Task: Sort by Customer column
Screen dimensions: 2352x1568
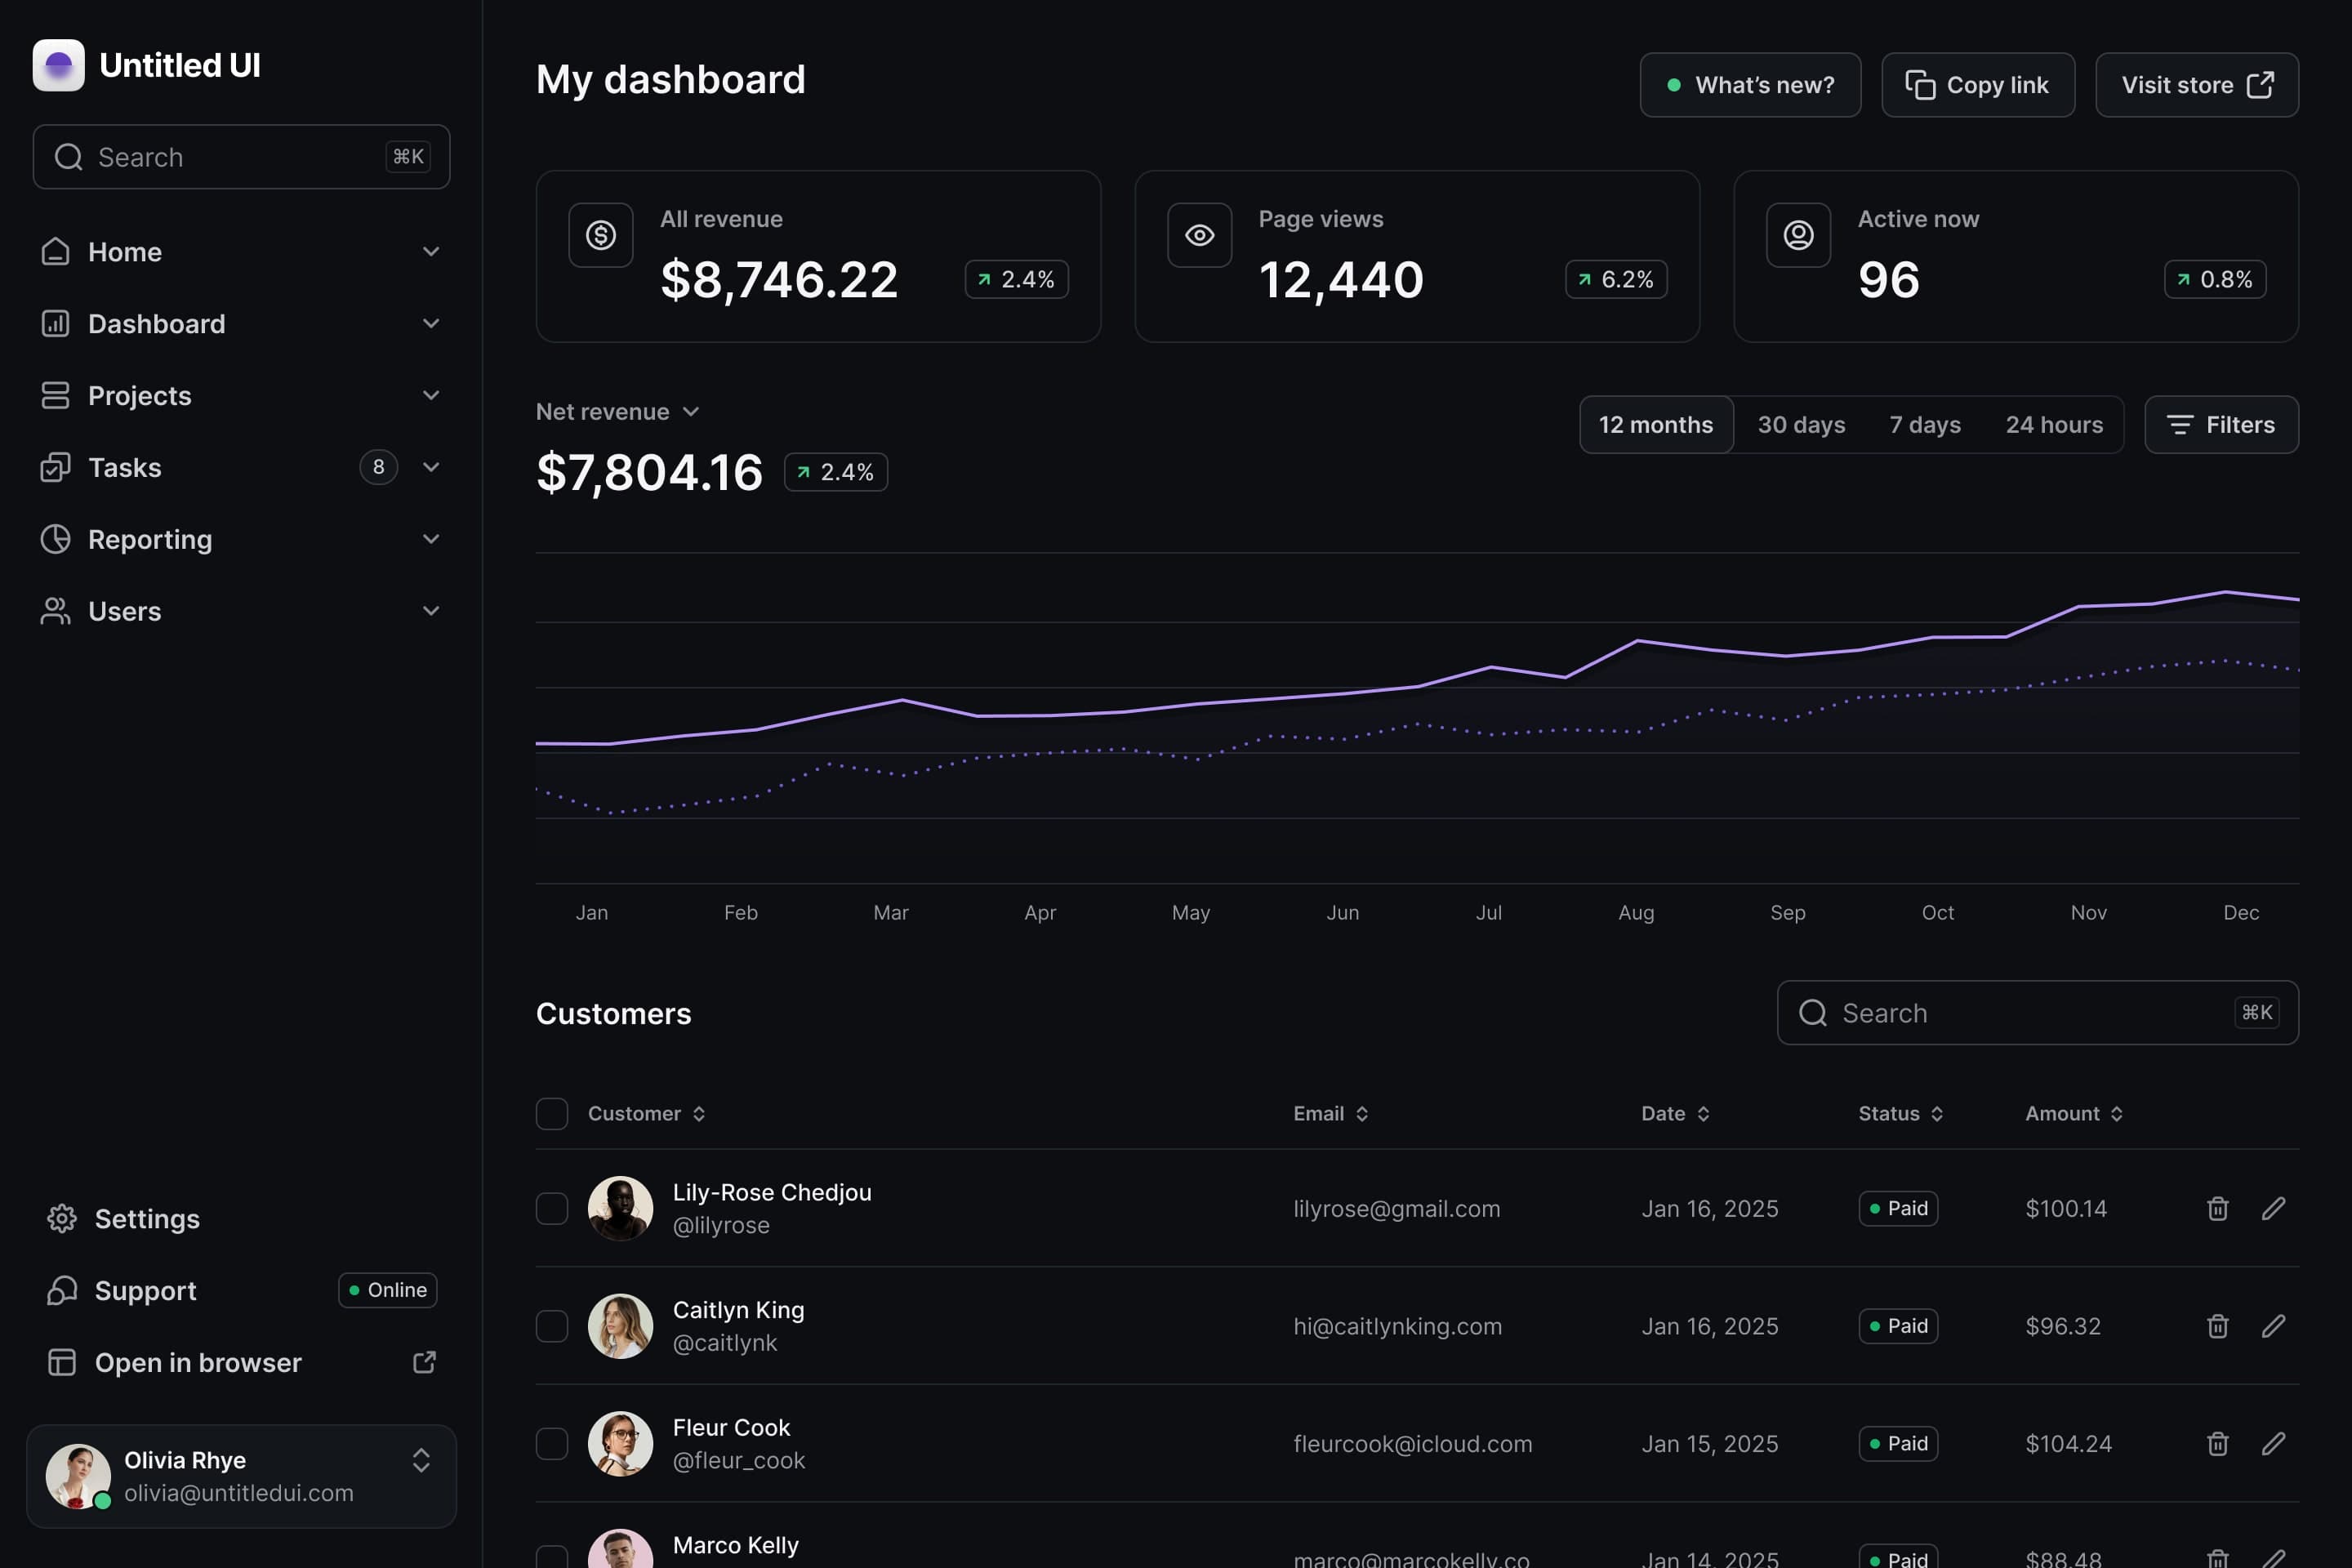Action: coord(647,1113)
